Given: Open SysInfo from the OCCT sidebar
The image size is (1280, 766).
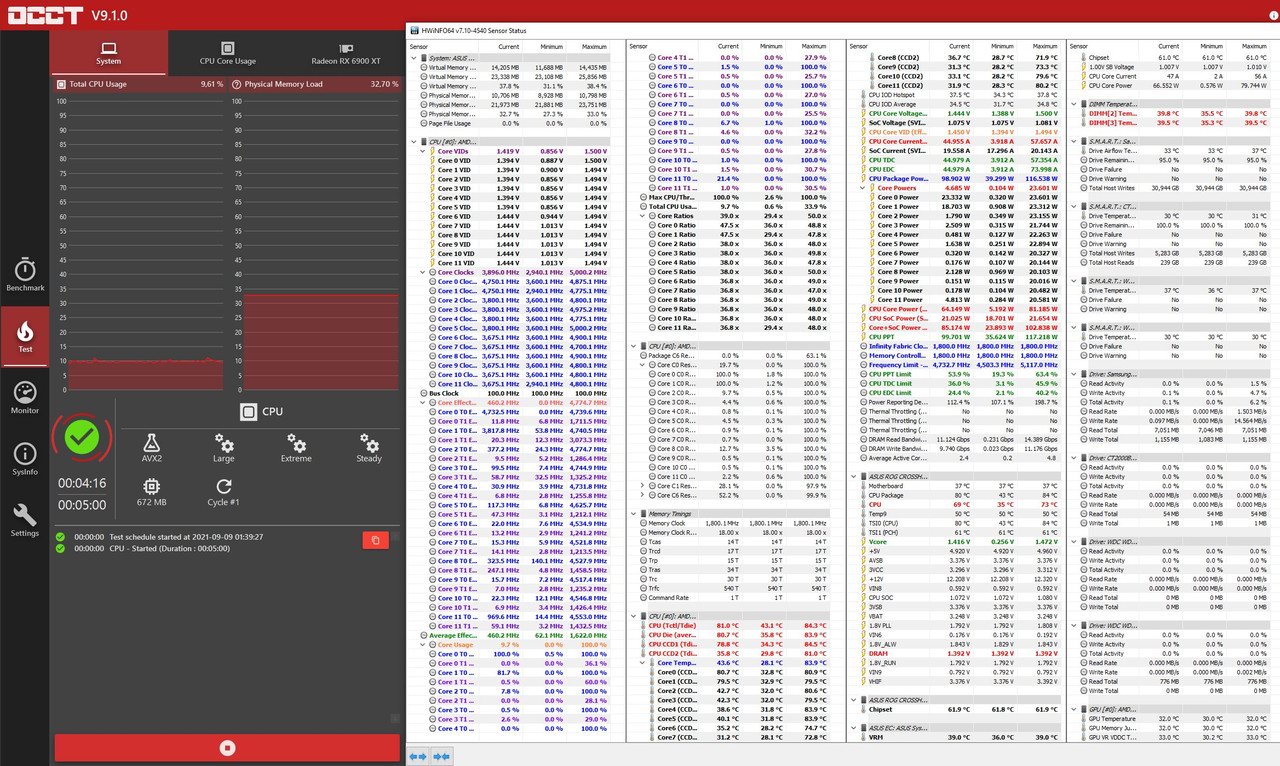Looking at the screenshot, I should click(25, 459).
